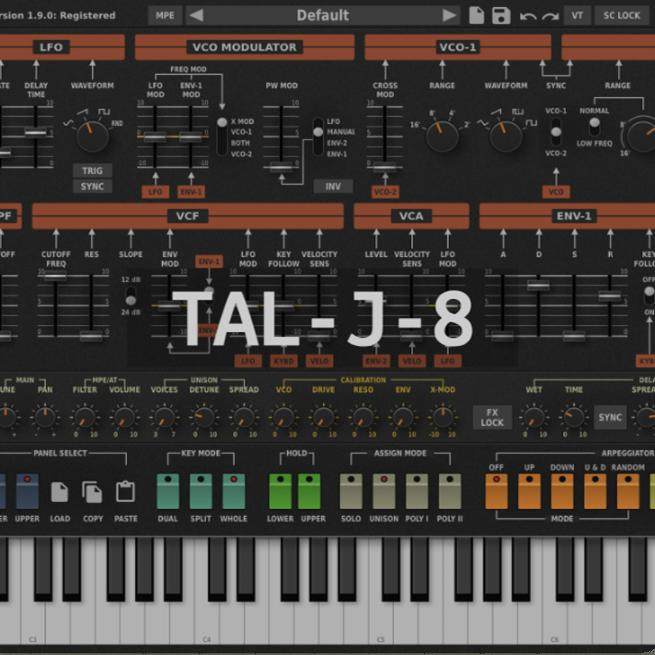The width and height of the screenshot is (655, 655).
Task: Select SOLO assign mode
Action: click(x=351, y=491)
